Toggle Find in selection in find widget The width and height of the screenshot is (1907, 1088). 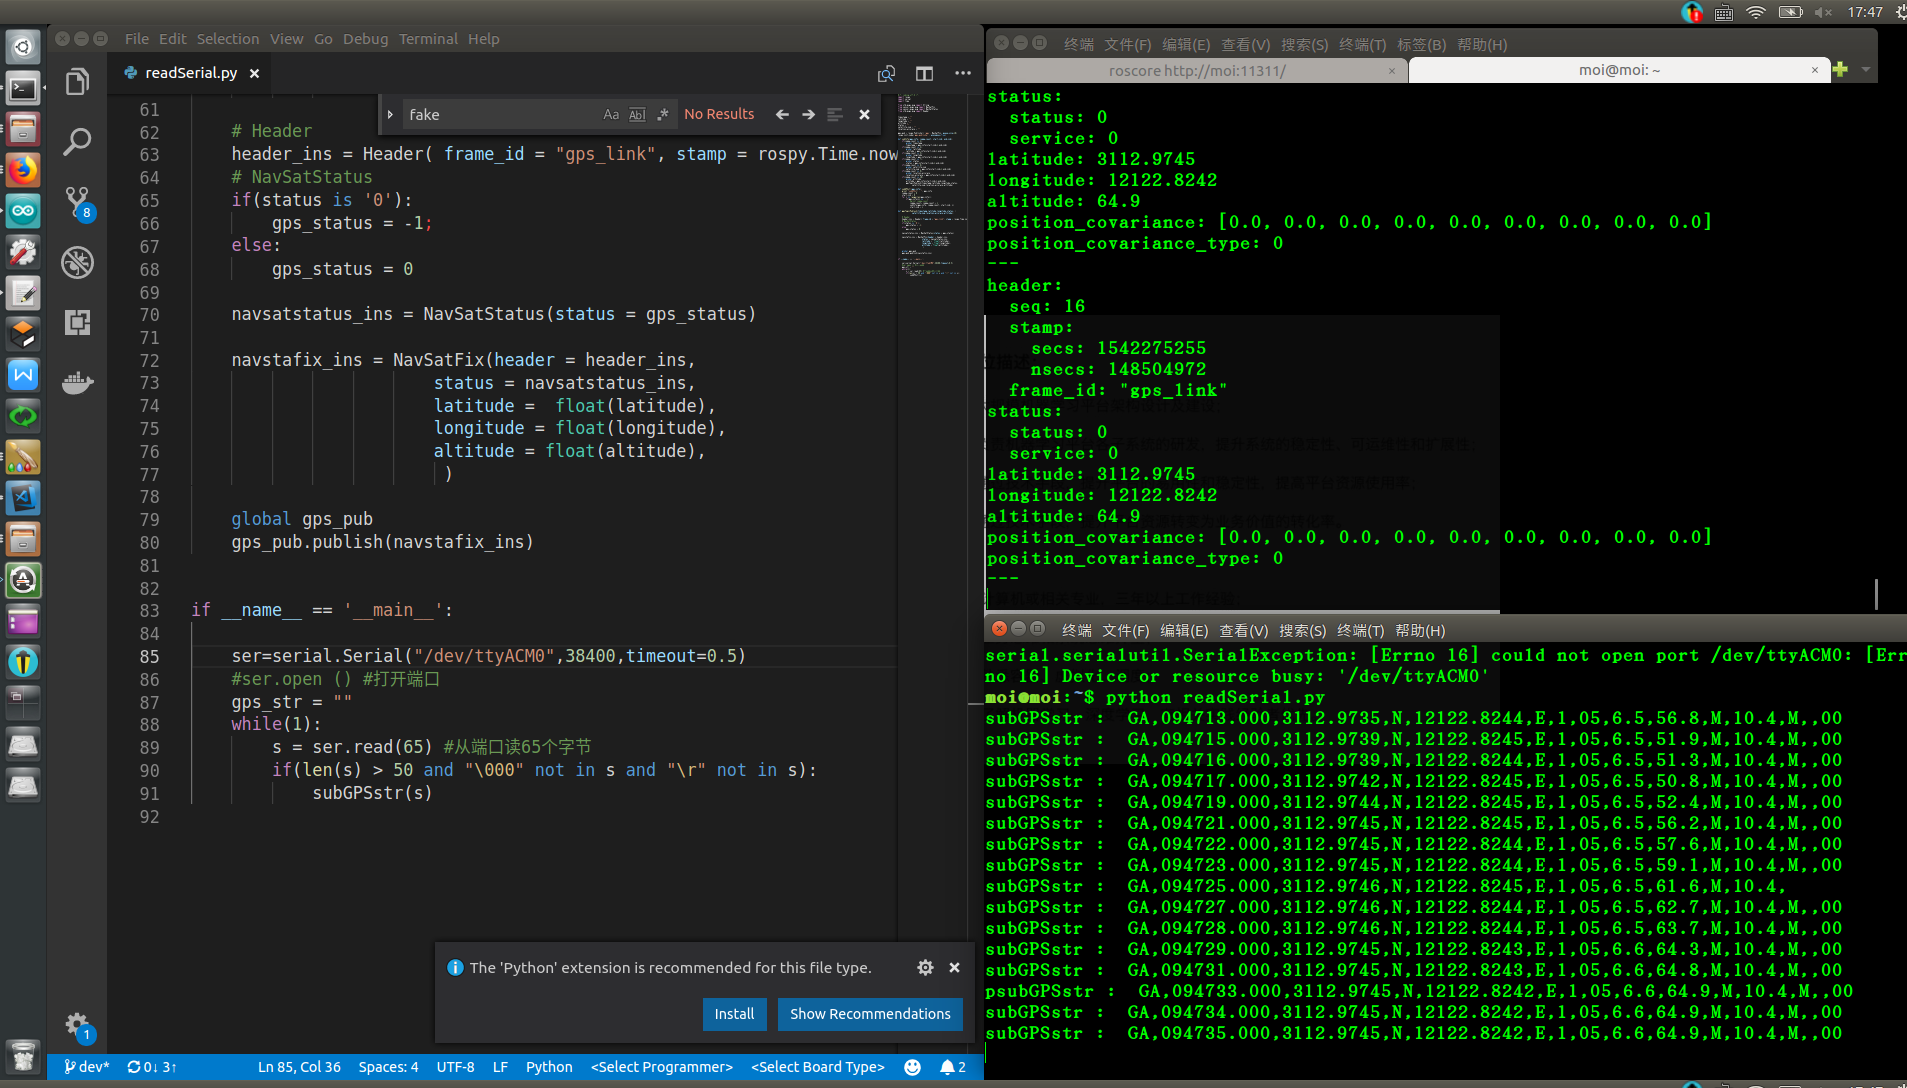tap(835, 115)
